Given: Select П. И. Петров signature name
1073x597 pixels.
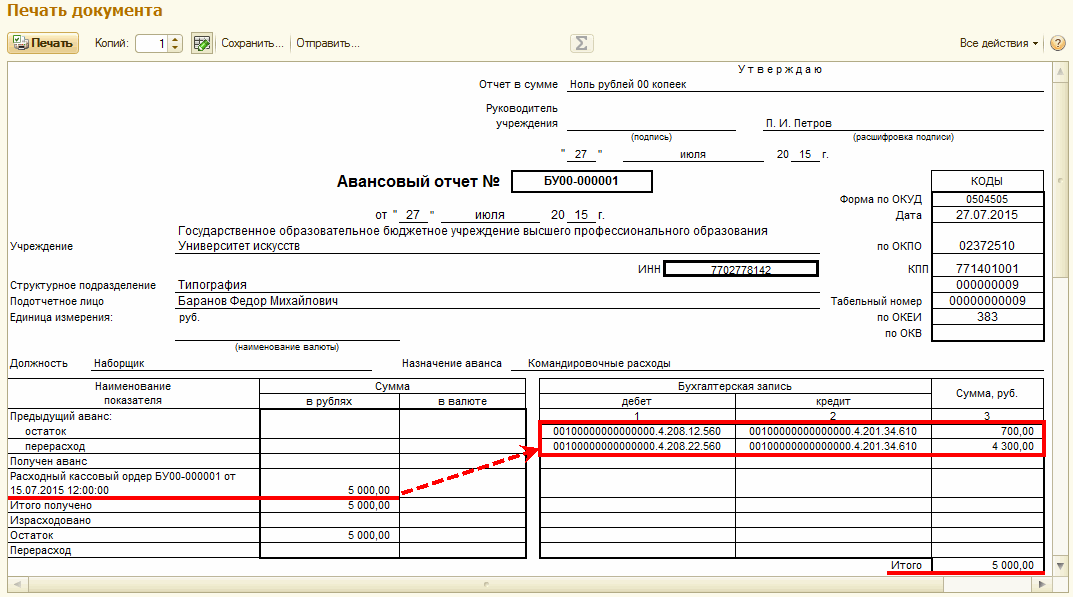Looking at the screenshot, I should click(799, 123).
